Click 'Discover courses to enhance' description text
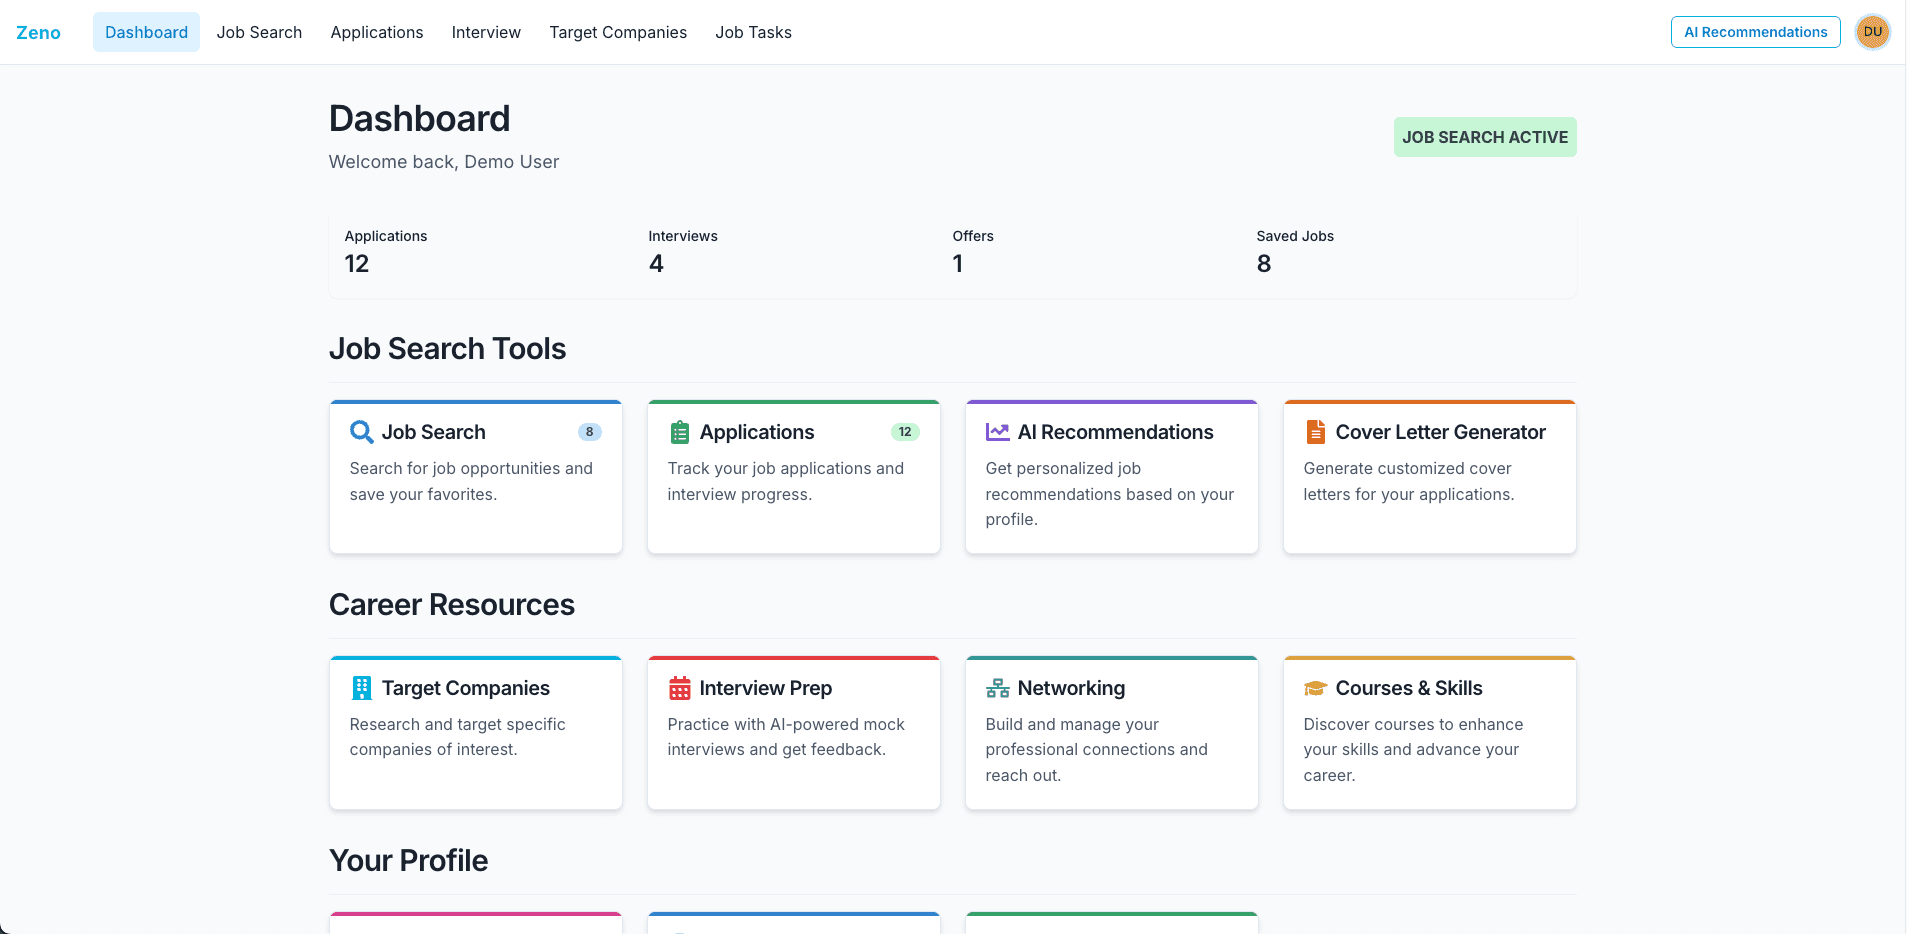Viewport: 1907px width, 934px height. pos(1413,750)
